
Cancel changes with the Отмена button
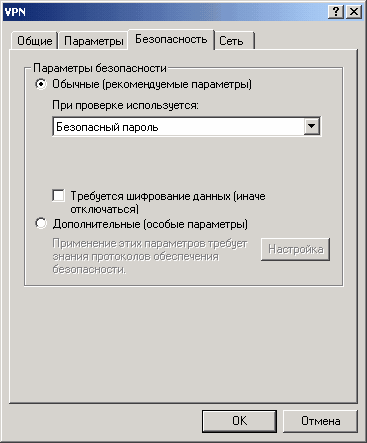(x=320, y=421)
